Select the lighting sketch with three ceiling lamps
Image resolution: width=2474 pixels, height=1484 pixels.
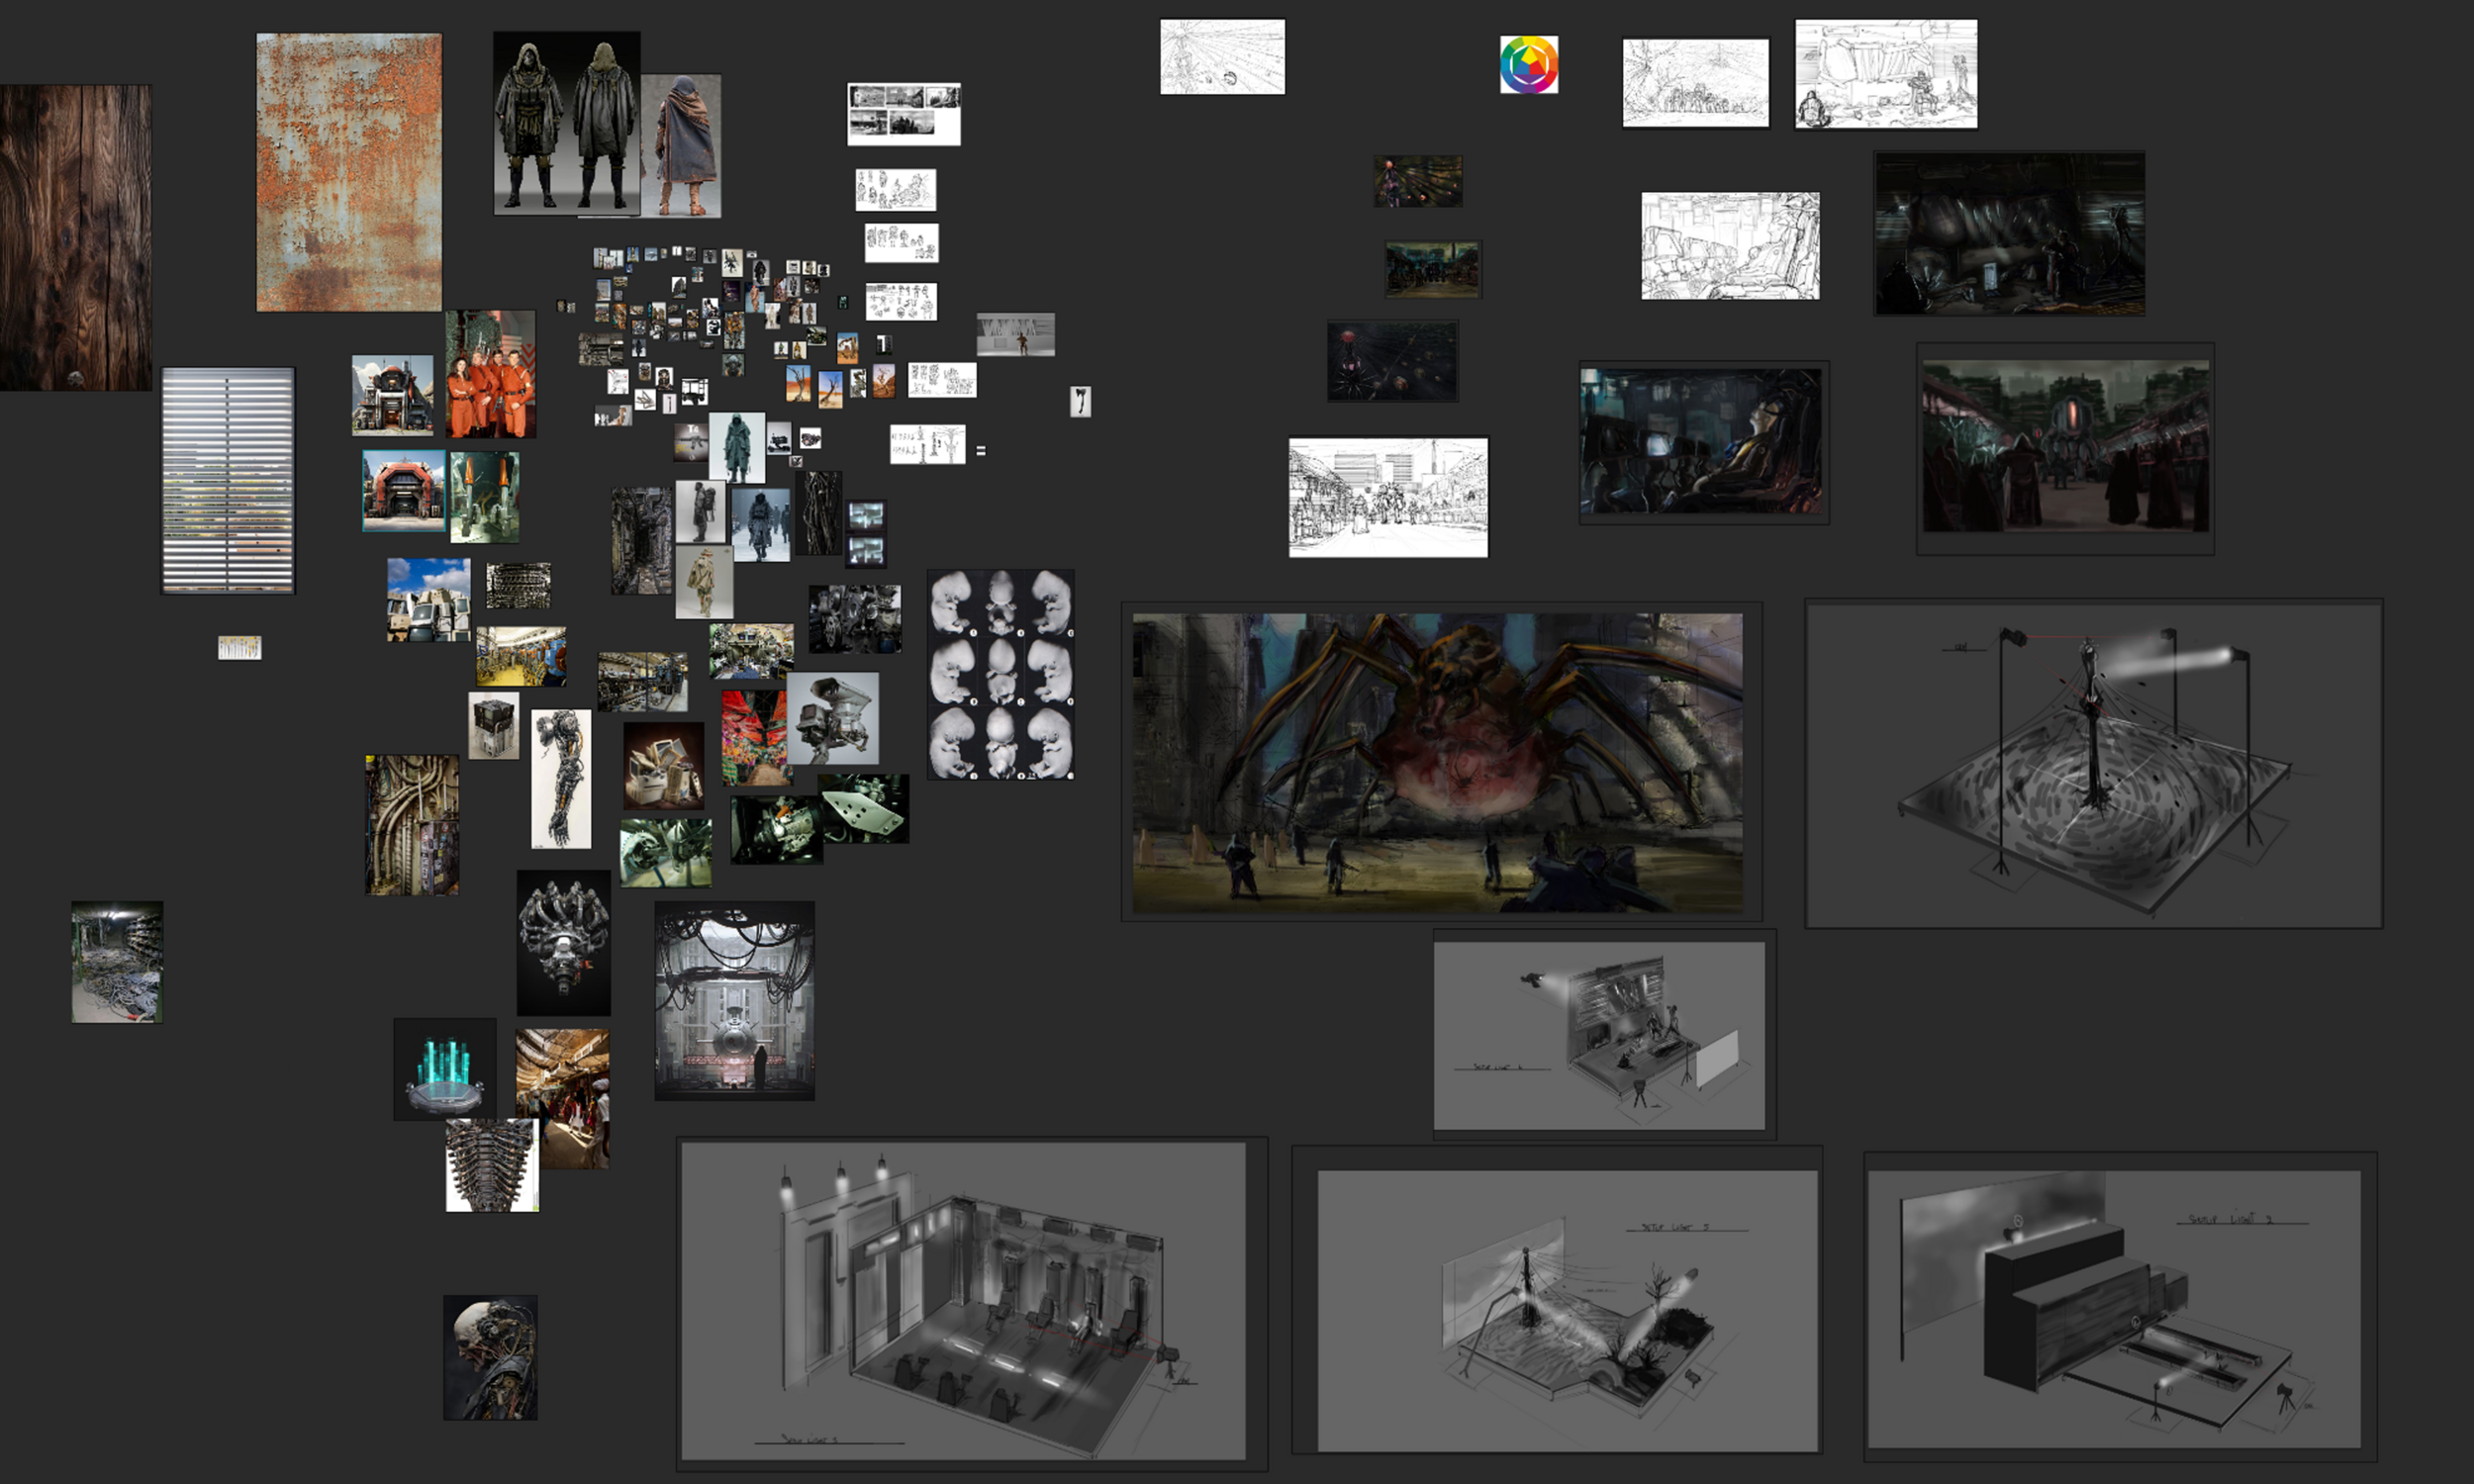coord(963,1300)
